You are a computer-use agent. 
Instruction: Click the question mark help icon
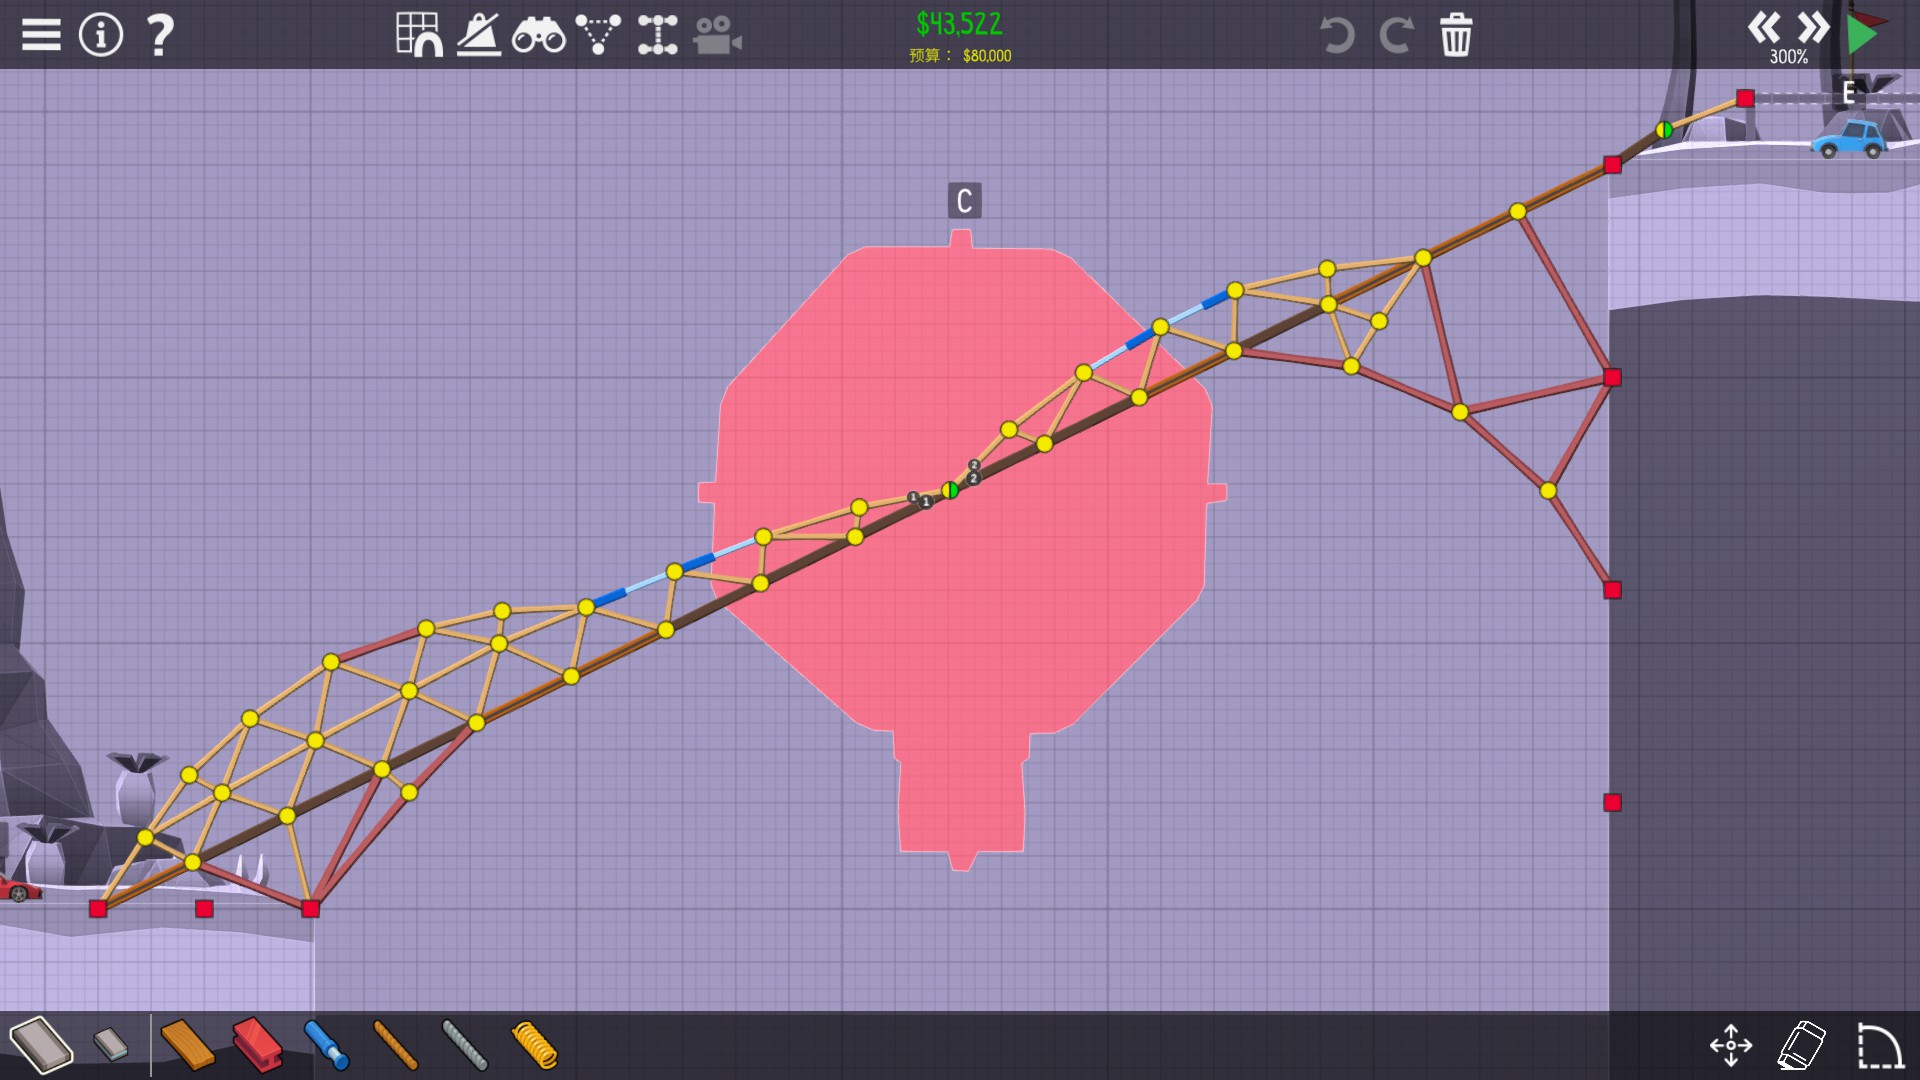(x=160, y=35)
